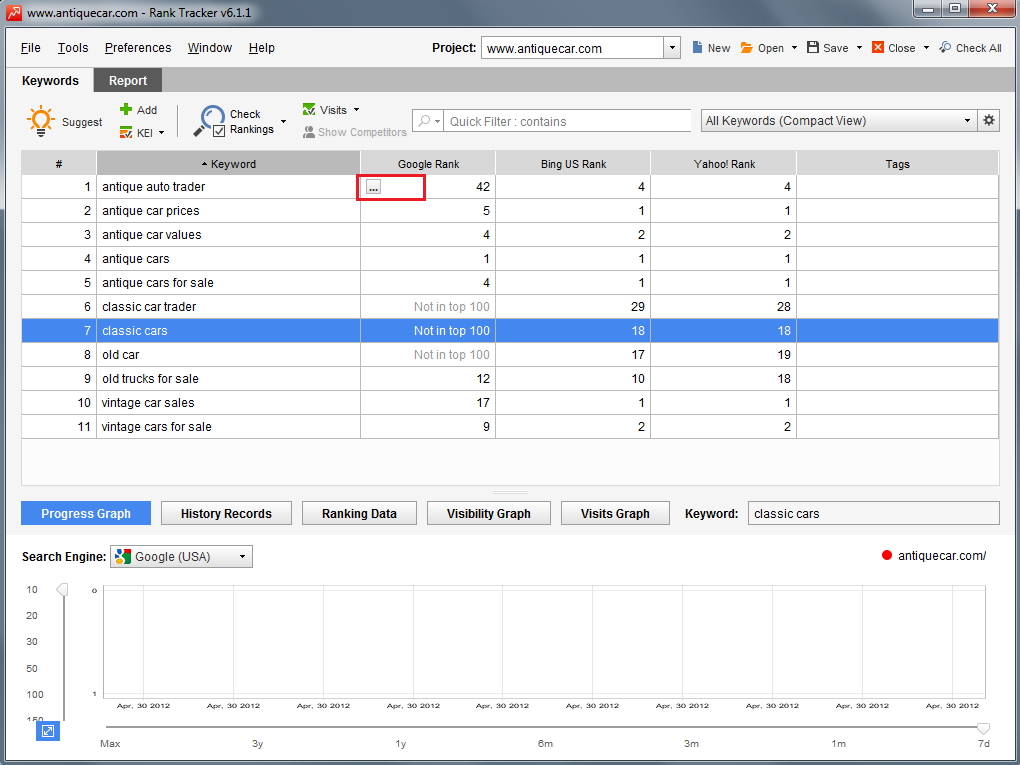The width and height of the screenshot is (1020, 765).
Task: Toggle the Check Rankings checkbox
Action: (219, 131)
